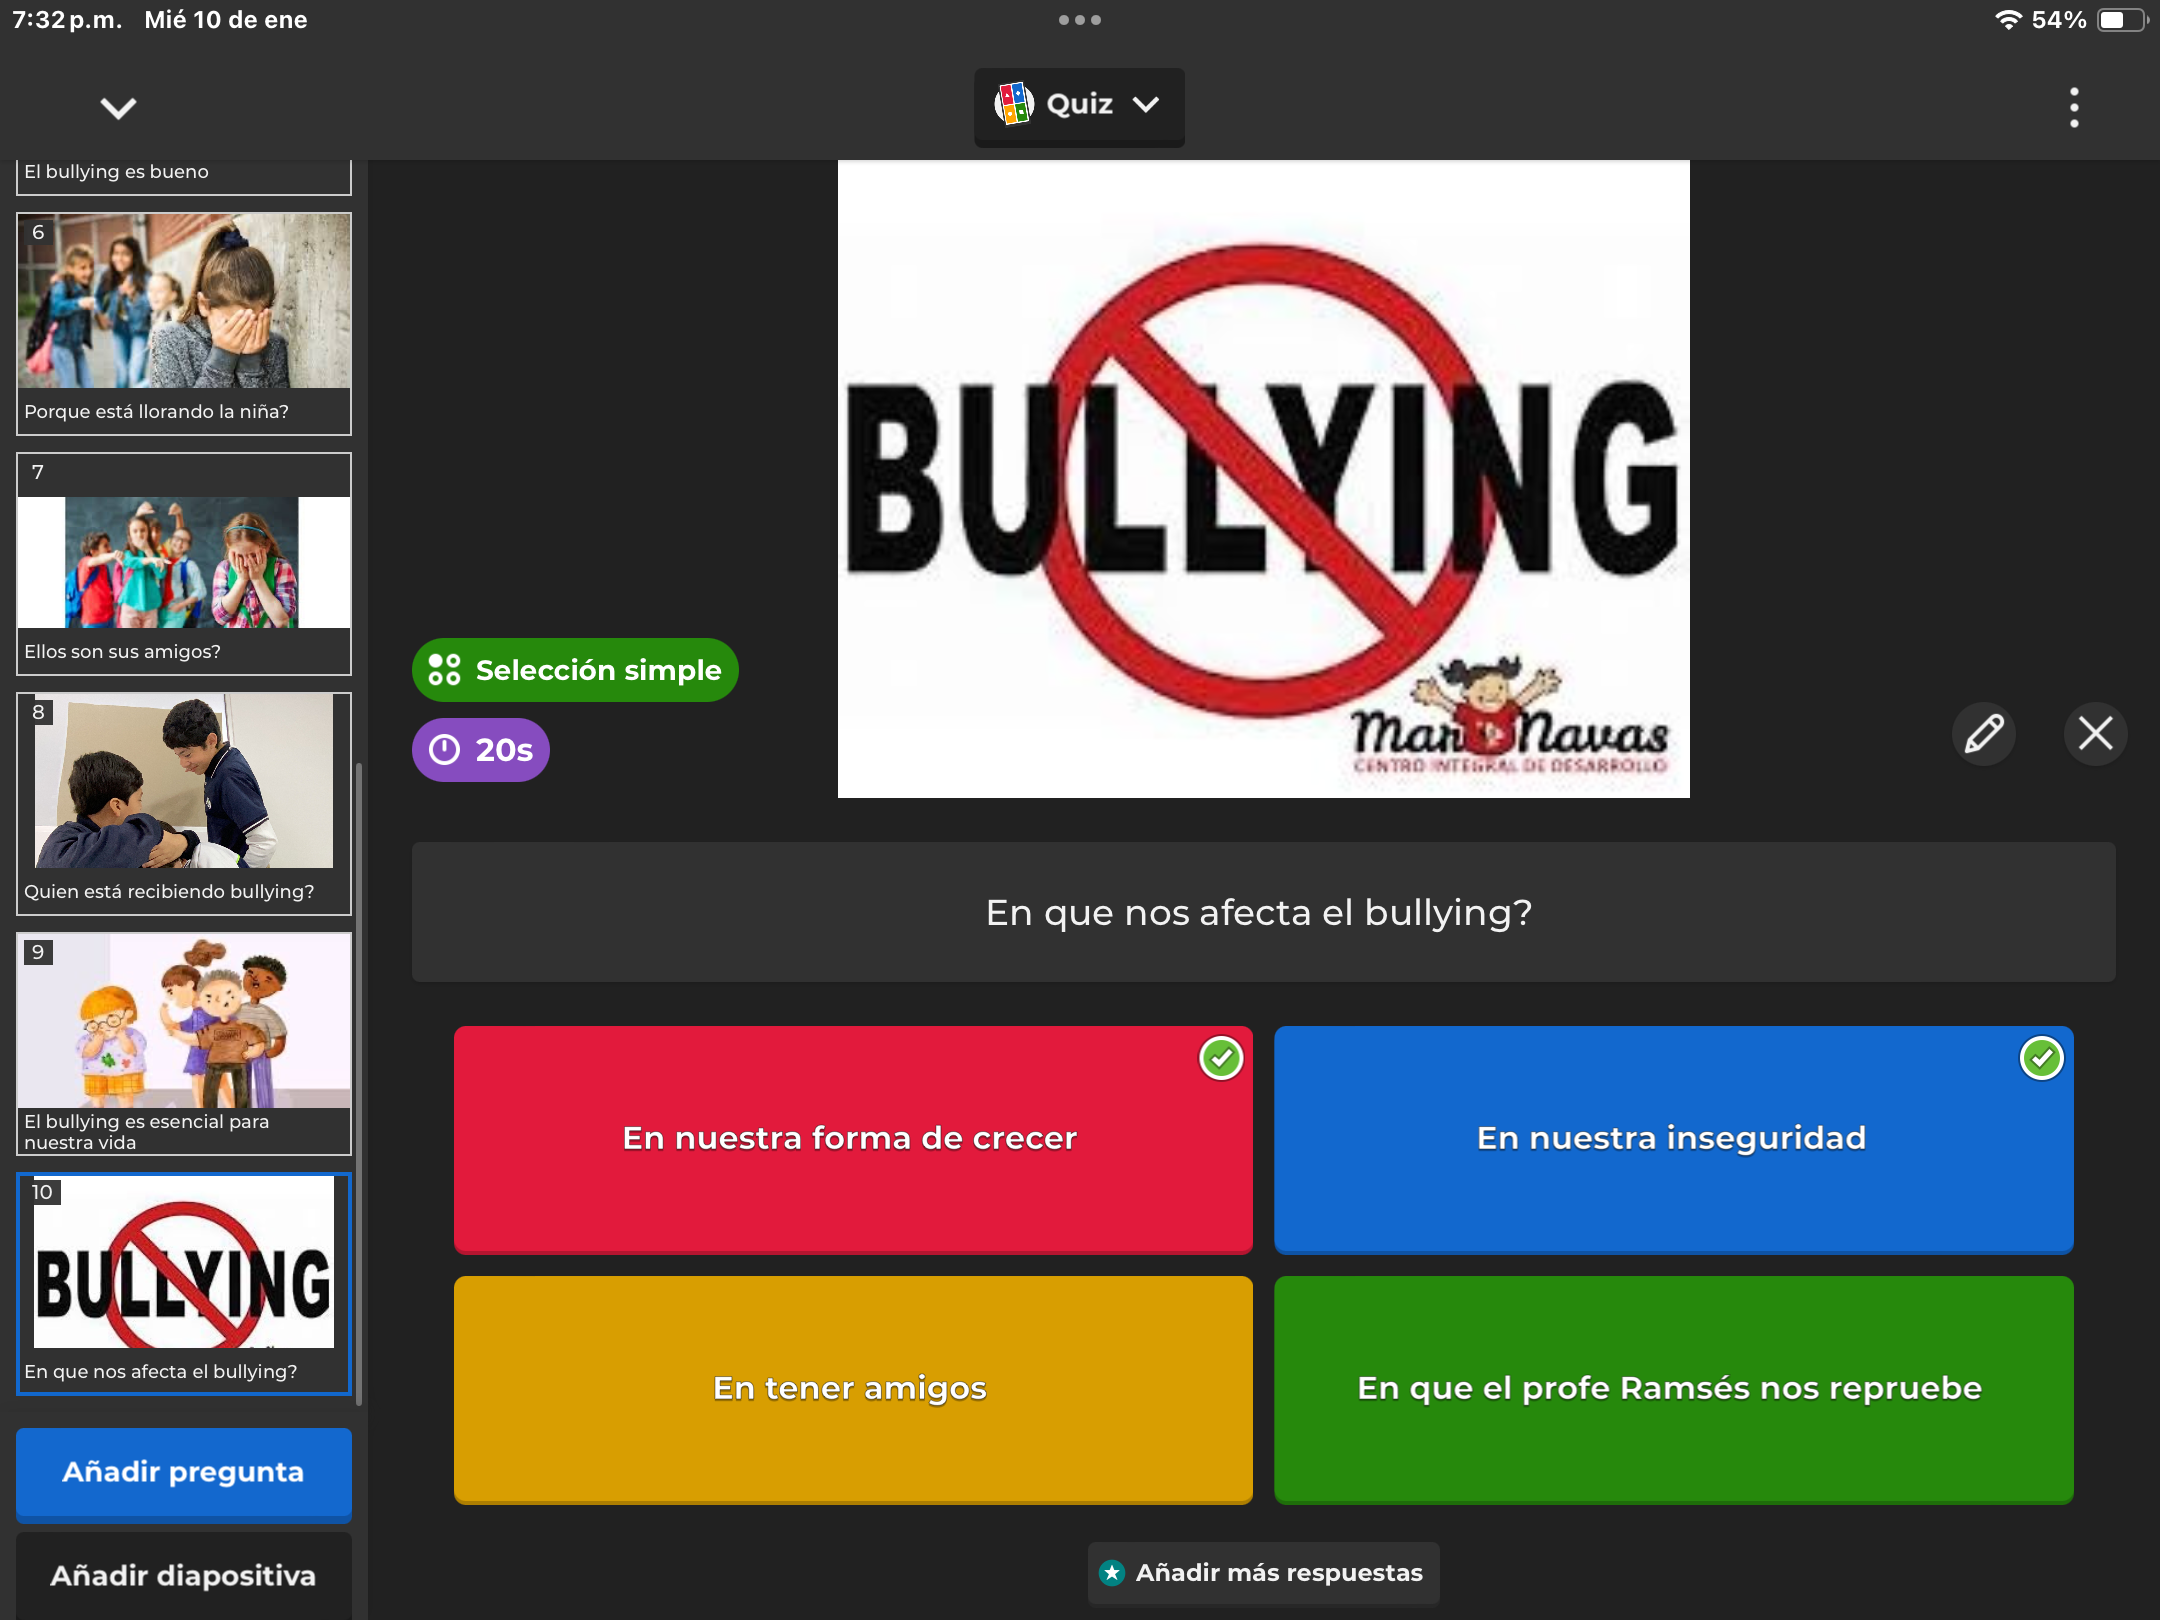
Task: Remove the image with the X icon
Action: pos(2095,733)
